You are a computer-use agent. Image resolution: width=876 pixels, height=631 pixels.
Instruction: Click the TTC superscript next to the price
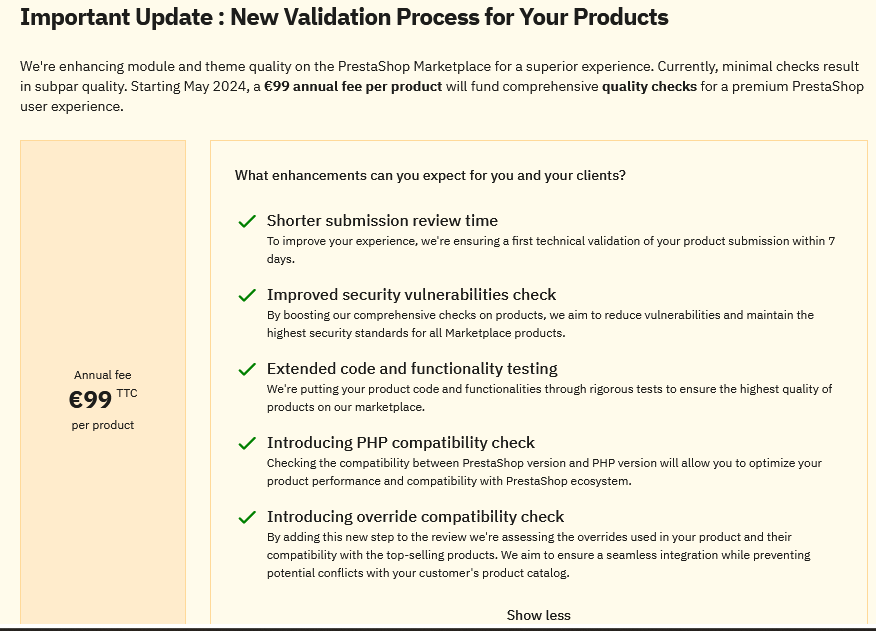pyautogui.click(x=127, y=393)
